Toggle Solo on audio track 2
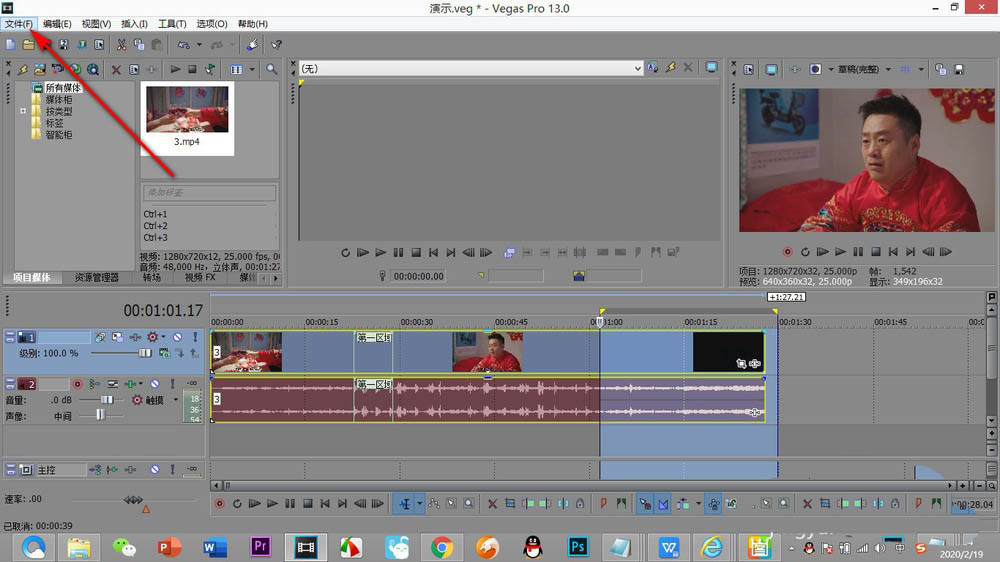 click(172, 384)
